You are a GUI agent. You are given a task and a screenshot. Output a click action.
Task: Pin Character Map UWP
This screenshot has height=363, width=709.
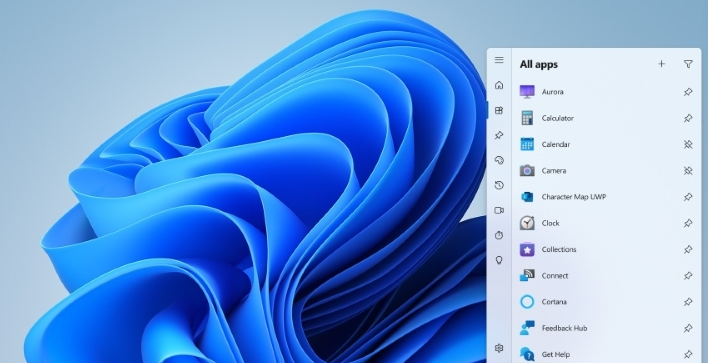tap(688, 197)
